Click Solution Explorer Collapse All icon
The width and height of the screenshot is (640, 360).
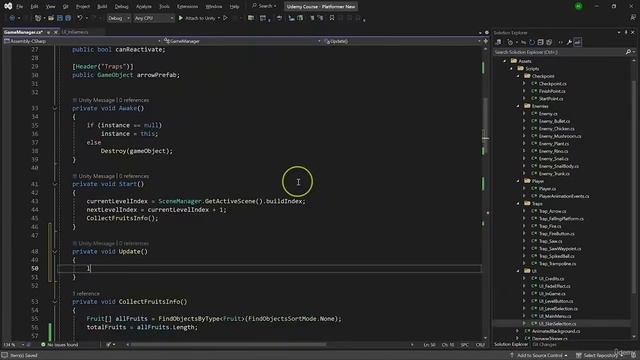pos(540,42)
